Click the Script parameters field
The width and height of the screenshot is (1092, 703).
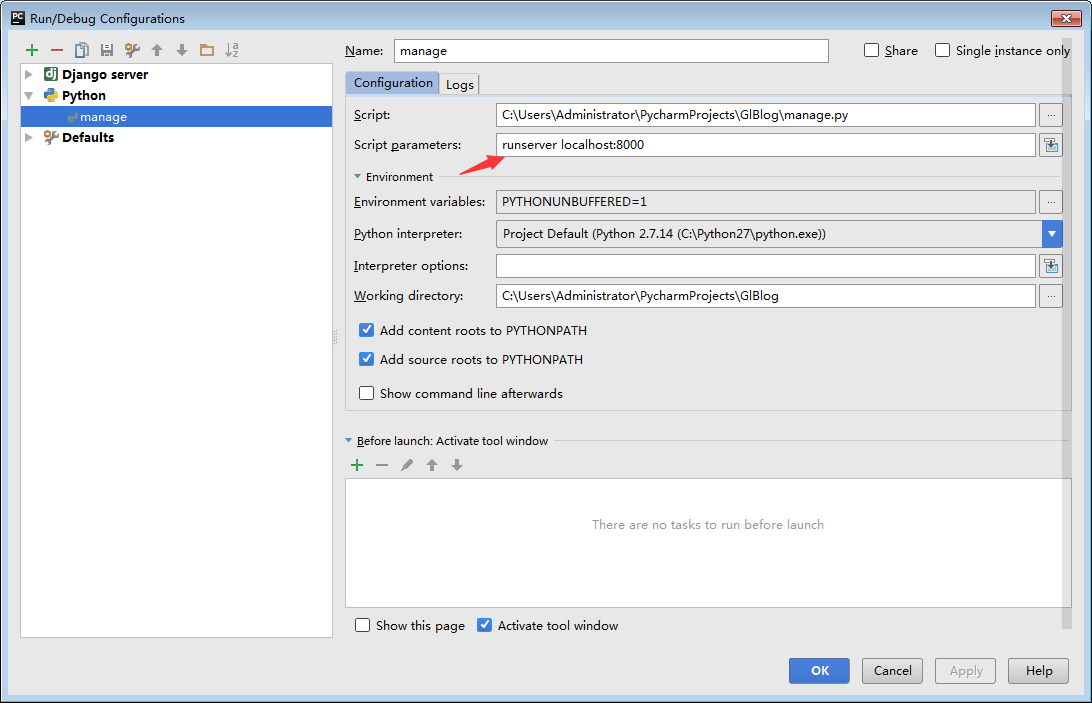pyautogui.click(x=765, y=145)
